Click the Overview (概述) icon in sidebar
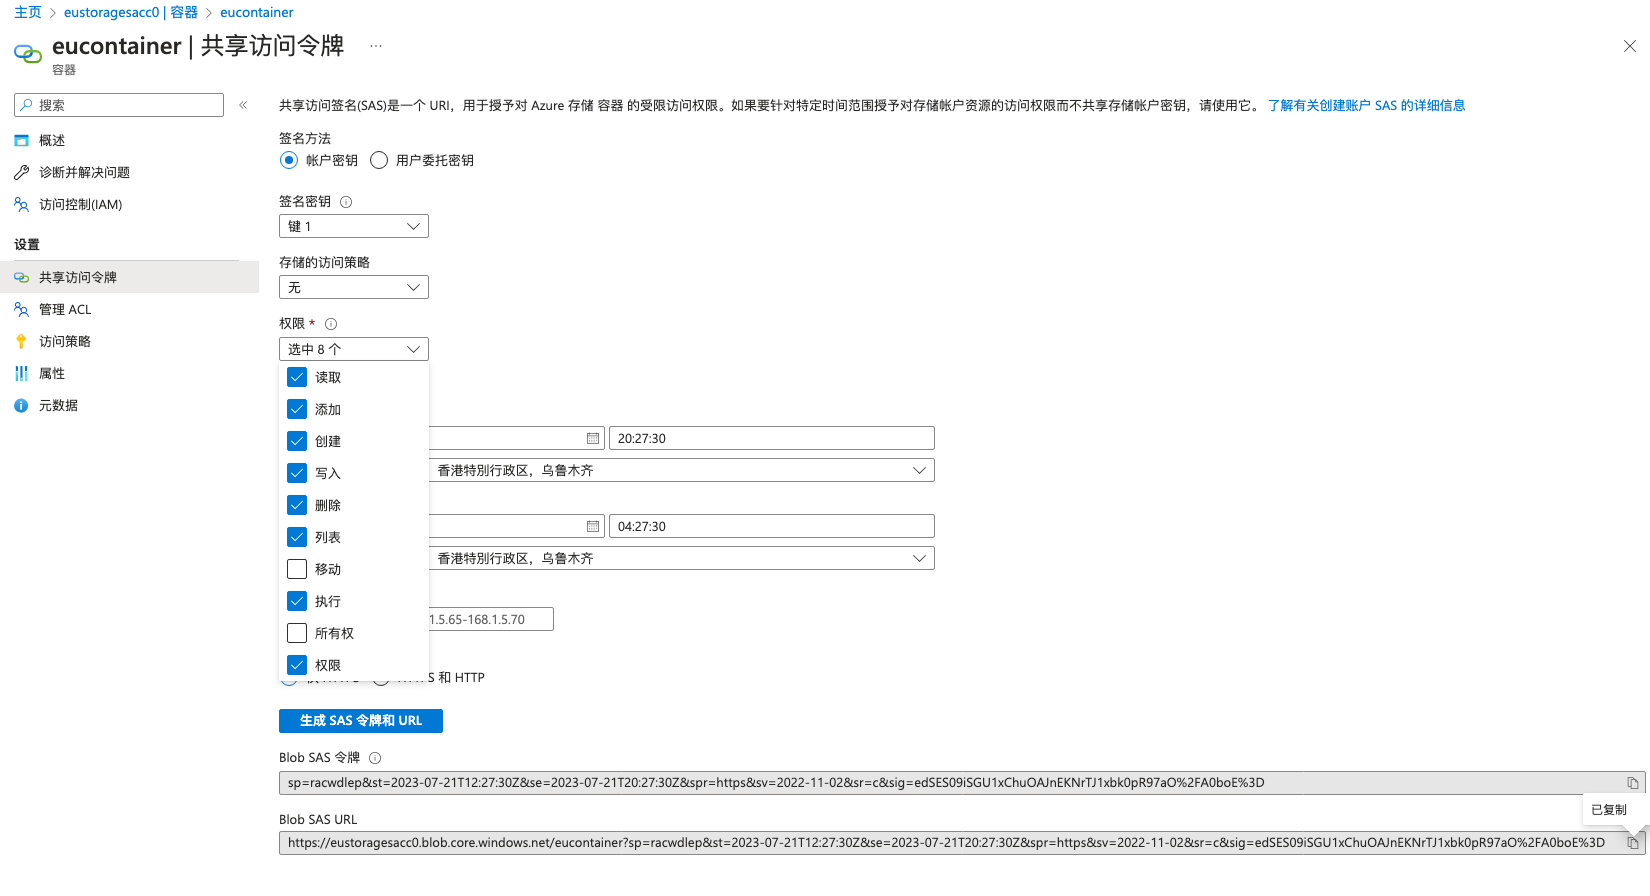Image resolution: width=1650 pixels, height=896 pixels. [x=21, y=141]
